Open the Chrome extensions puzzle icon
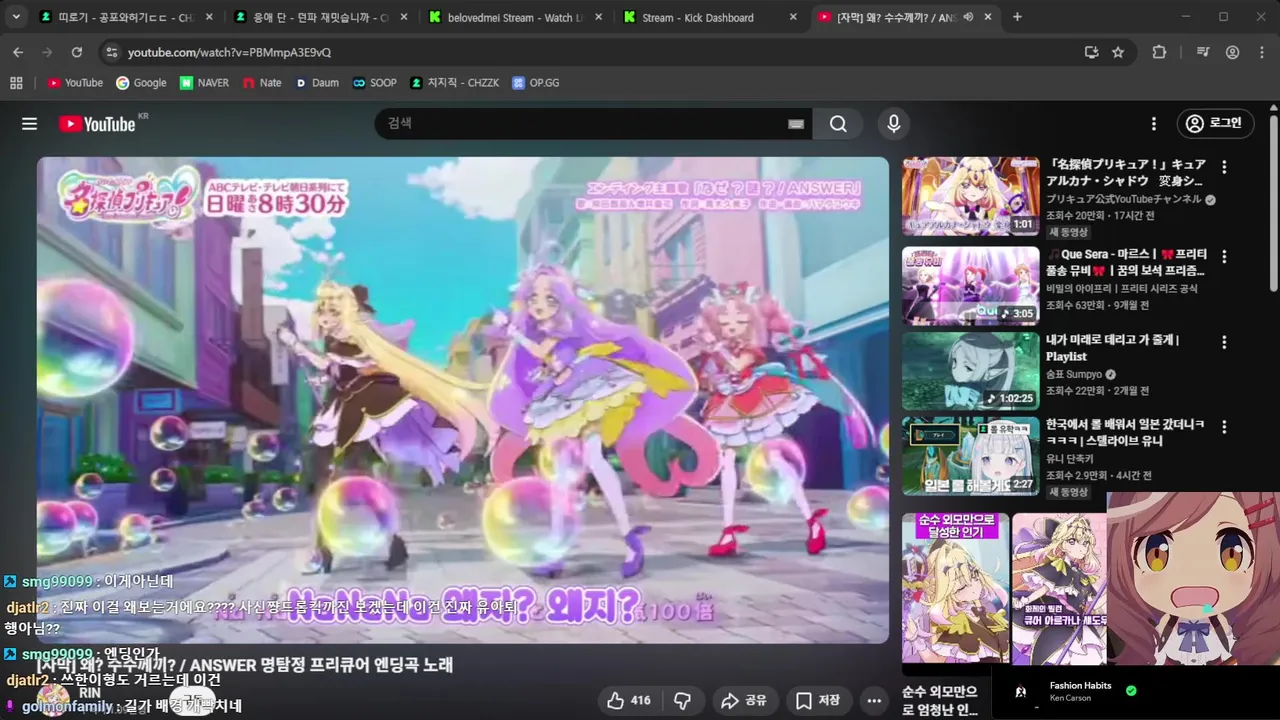 pos(1159,52)
